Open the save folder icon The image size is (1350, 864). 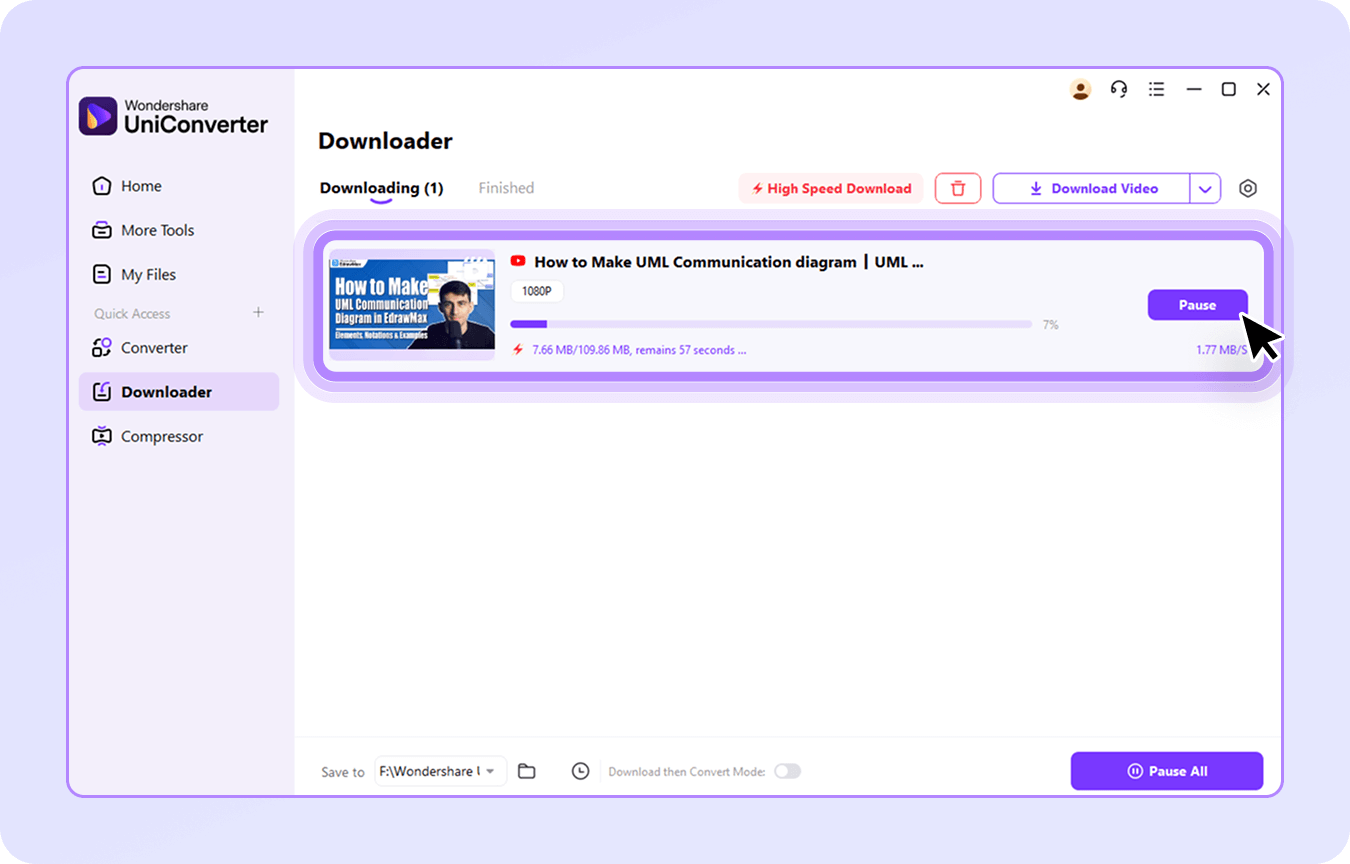click(x=527, y=771)
